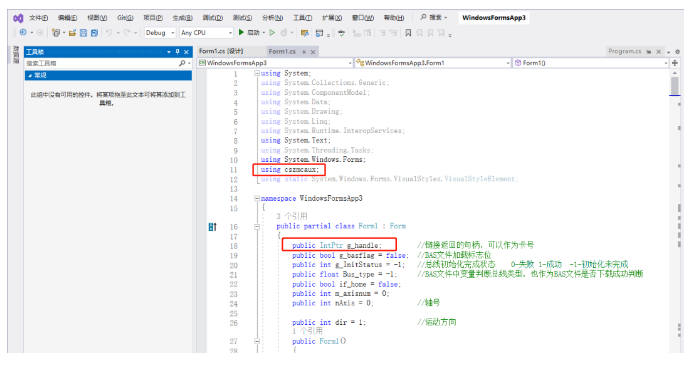This screenshot has height=365, width=694.
Task: Click the window layout toolbar icon
Action: [x=320, y=33]
